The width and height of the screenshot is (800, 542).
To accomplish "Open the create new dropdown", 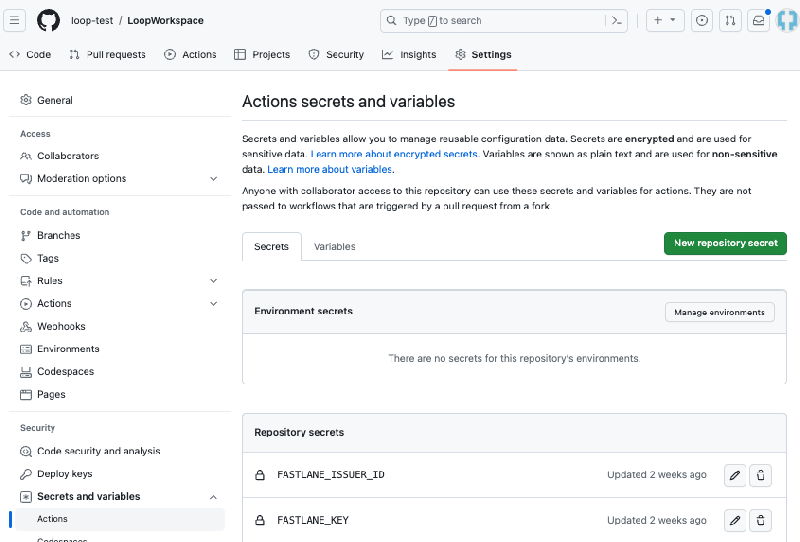I will (x=664, y=20).
